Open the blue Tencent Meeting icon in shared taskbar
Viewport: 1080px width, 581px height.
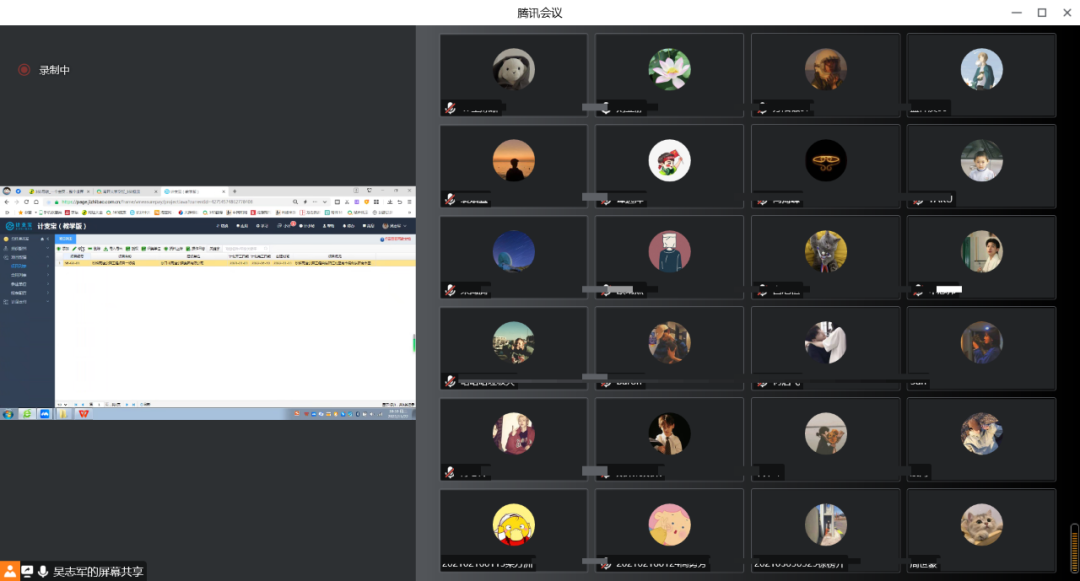[45, 414]
